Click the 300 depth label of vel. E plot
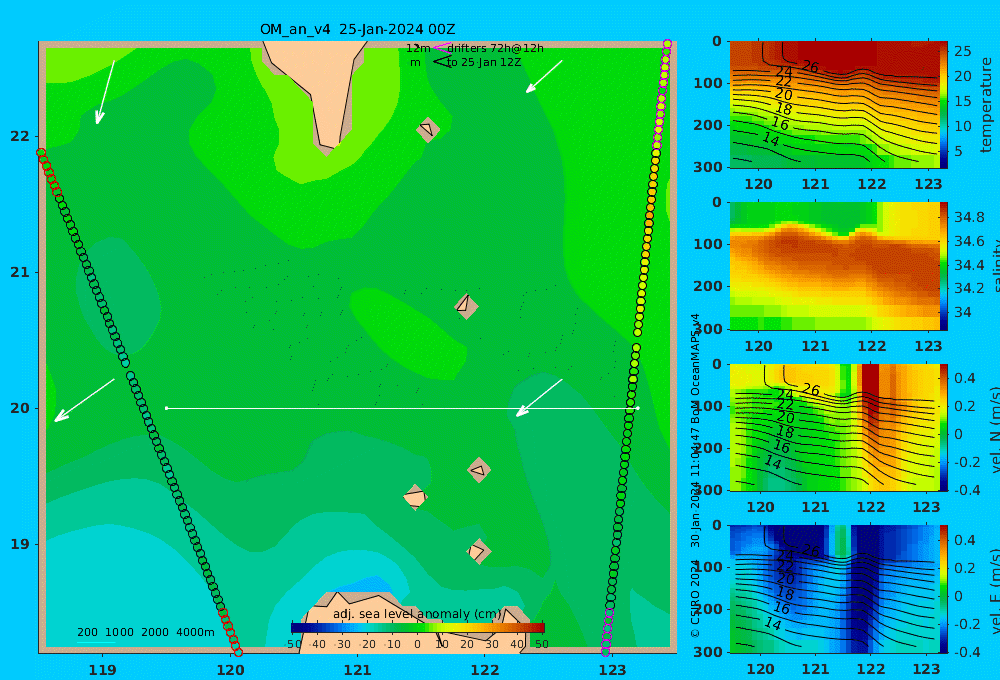The image size is (1000, 680). [x=707, y=651]
